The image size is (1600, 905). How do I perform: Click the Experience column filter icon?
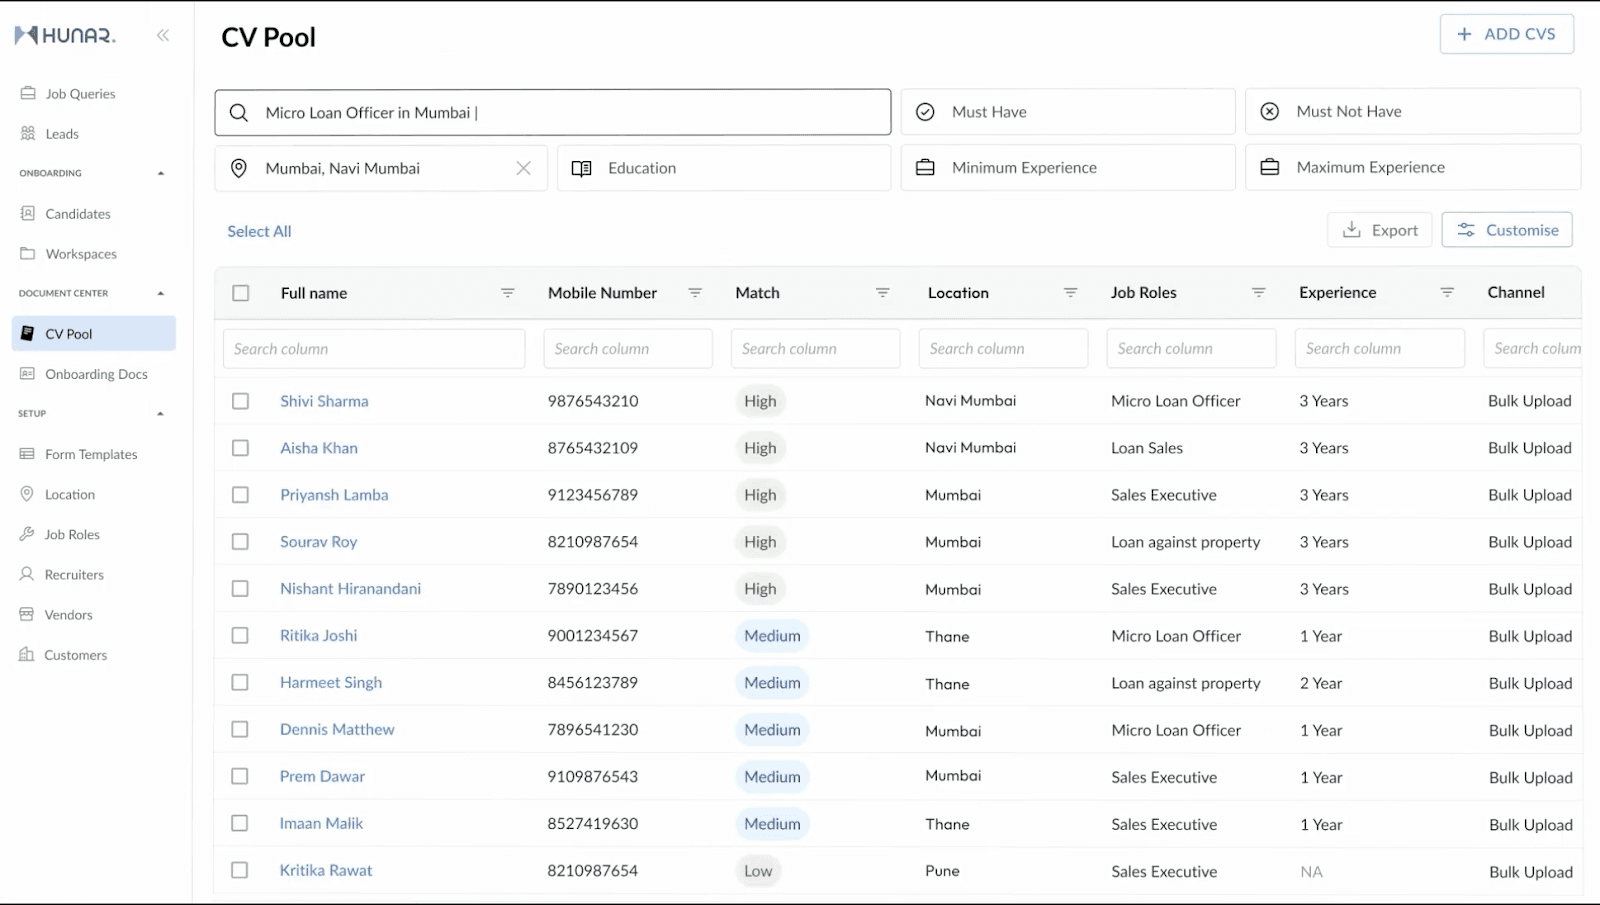click(x=1447, y=293)
